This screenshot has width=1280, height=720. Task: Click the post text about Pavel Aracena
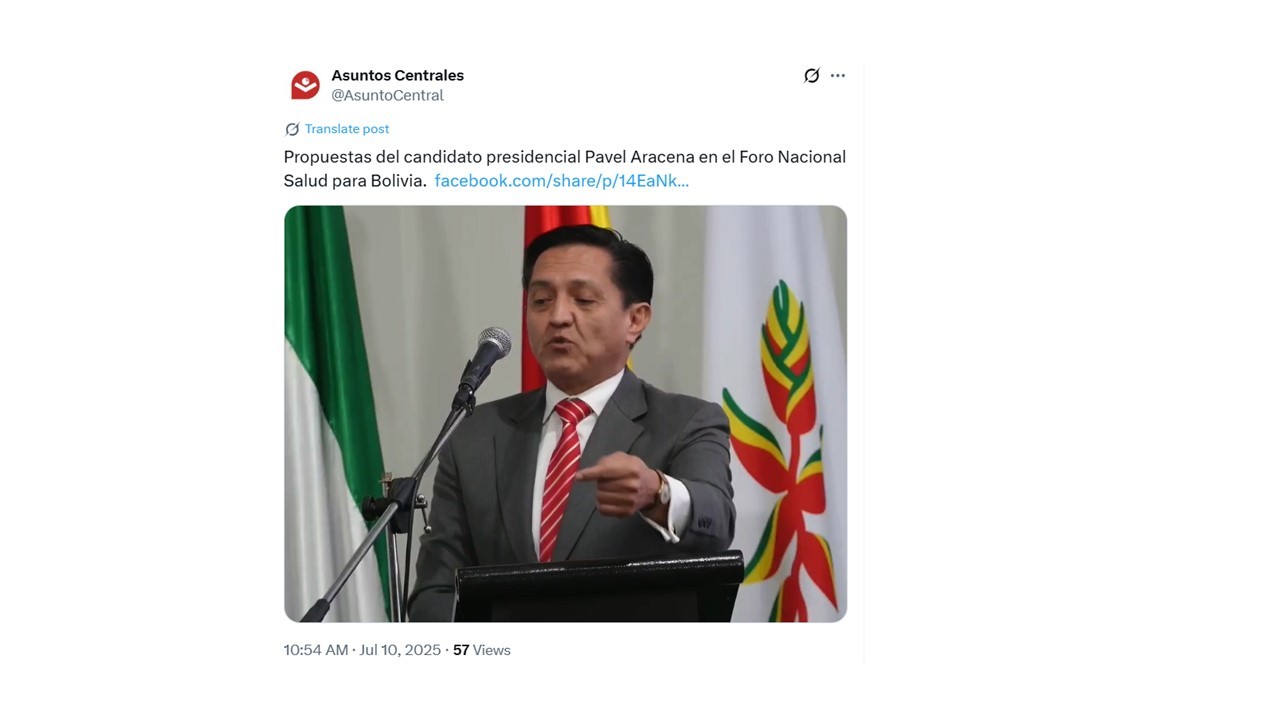(x=565, y=169)
